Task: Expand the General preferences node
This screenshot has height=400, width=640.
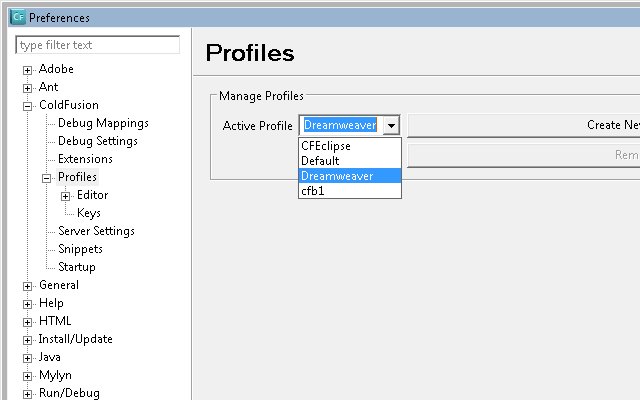Action: [27, 286]
